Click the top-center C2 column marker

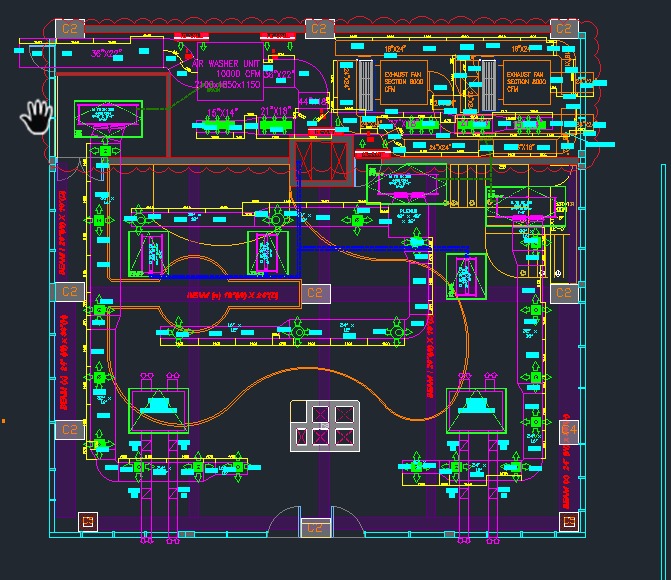coord(317,28)
